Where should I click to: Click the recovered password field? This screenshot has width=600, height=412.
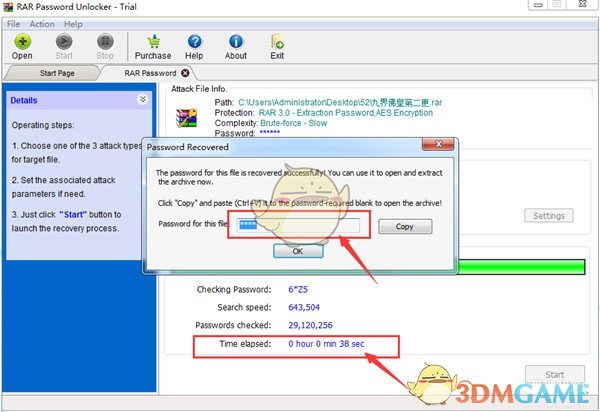(298, 225)
